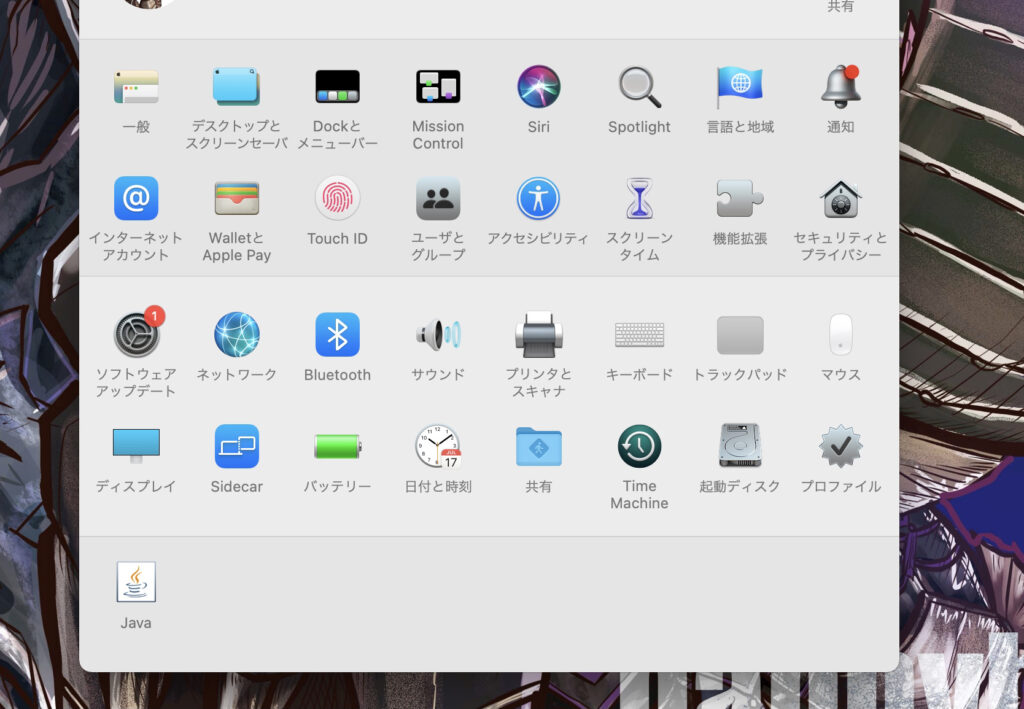
Task: Open プロファイル checkmark badge pane
Action: (840, 446)
